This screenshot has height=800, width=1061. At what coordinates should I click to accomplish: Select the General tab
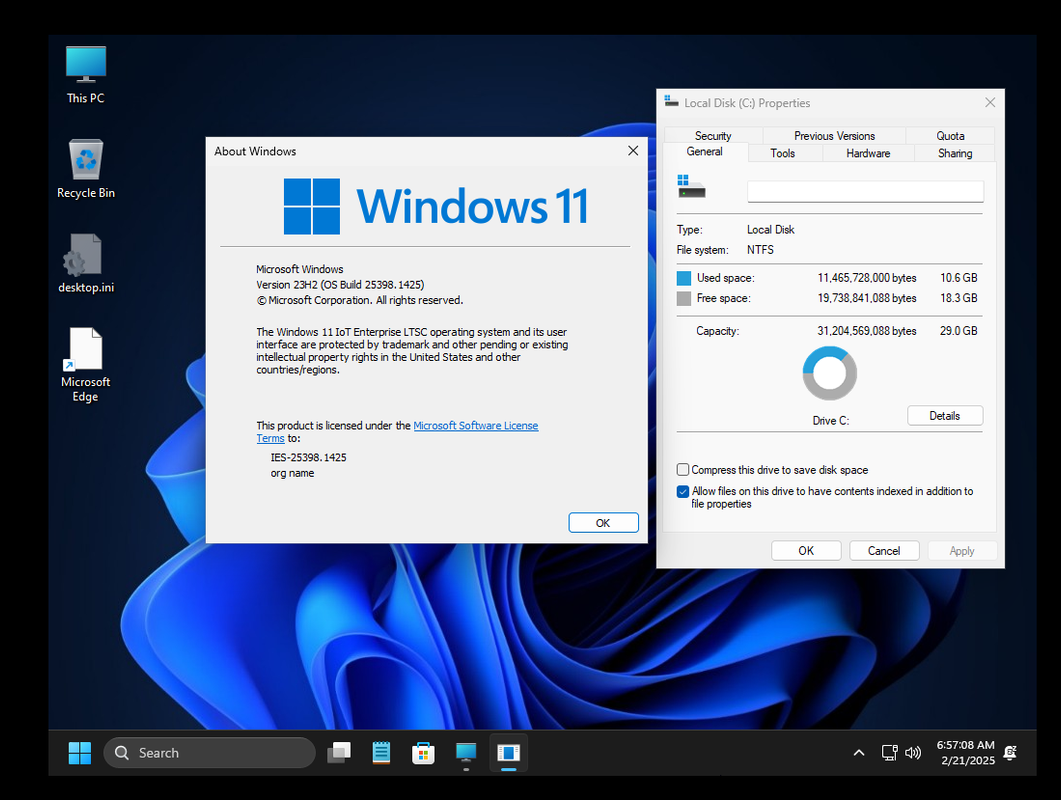pos(704,152)
